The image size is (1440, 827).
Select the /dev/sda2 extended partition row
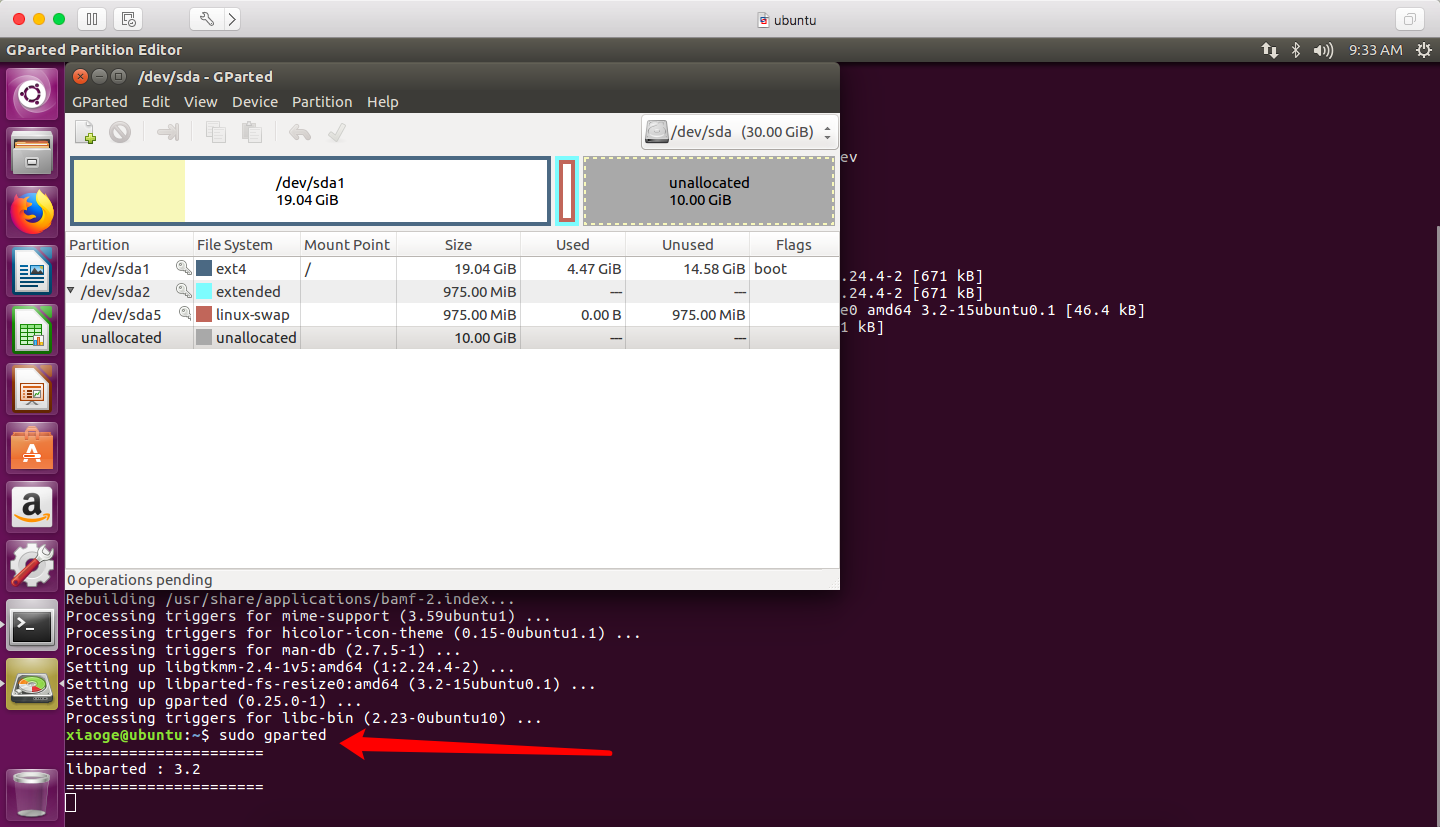pos(452,292)
